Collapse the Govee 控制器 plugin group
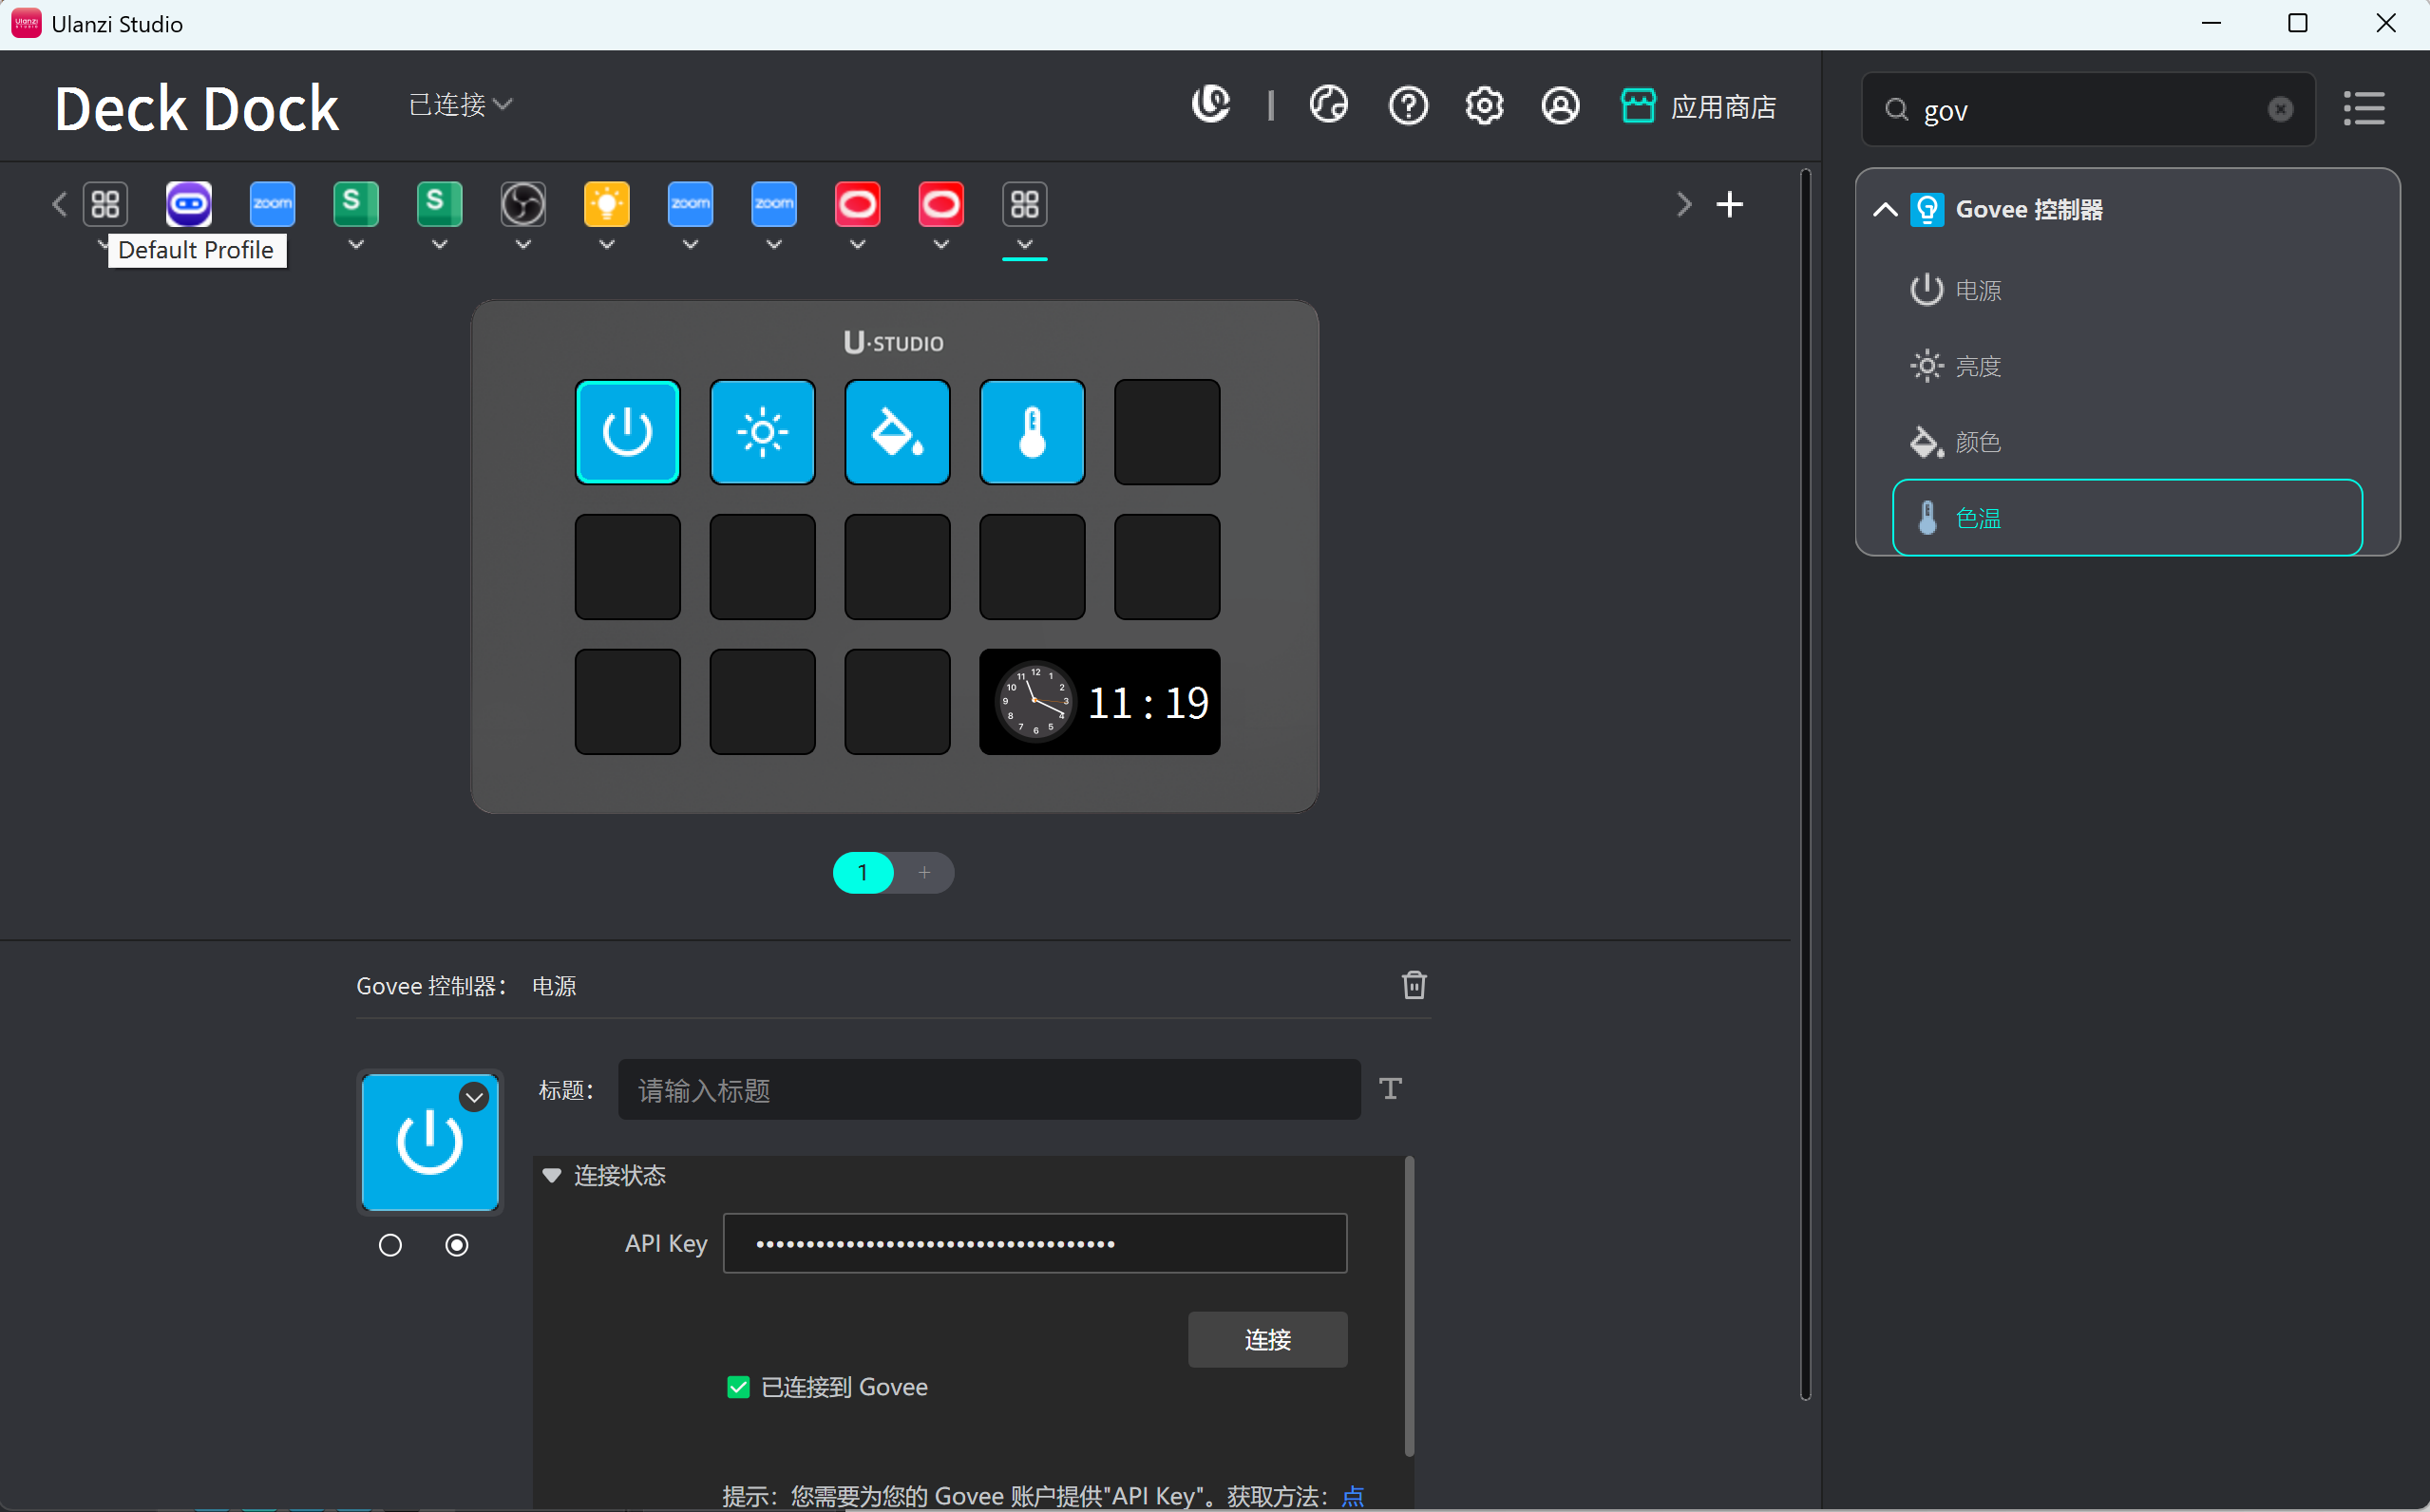 click(x=1885, y=210)
